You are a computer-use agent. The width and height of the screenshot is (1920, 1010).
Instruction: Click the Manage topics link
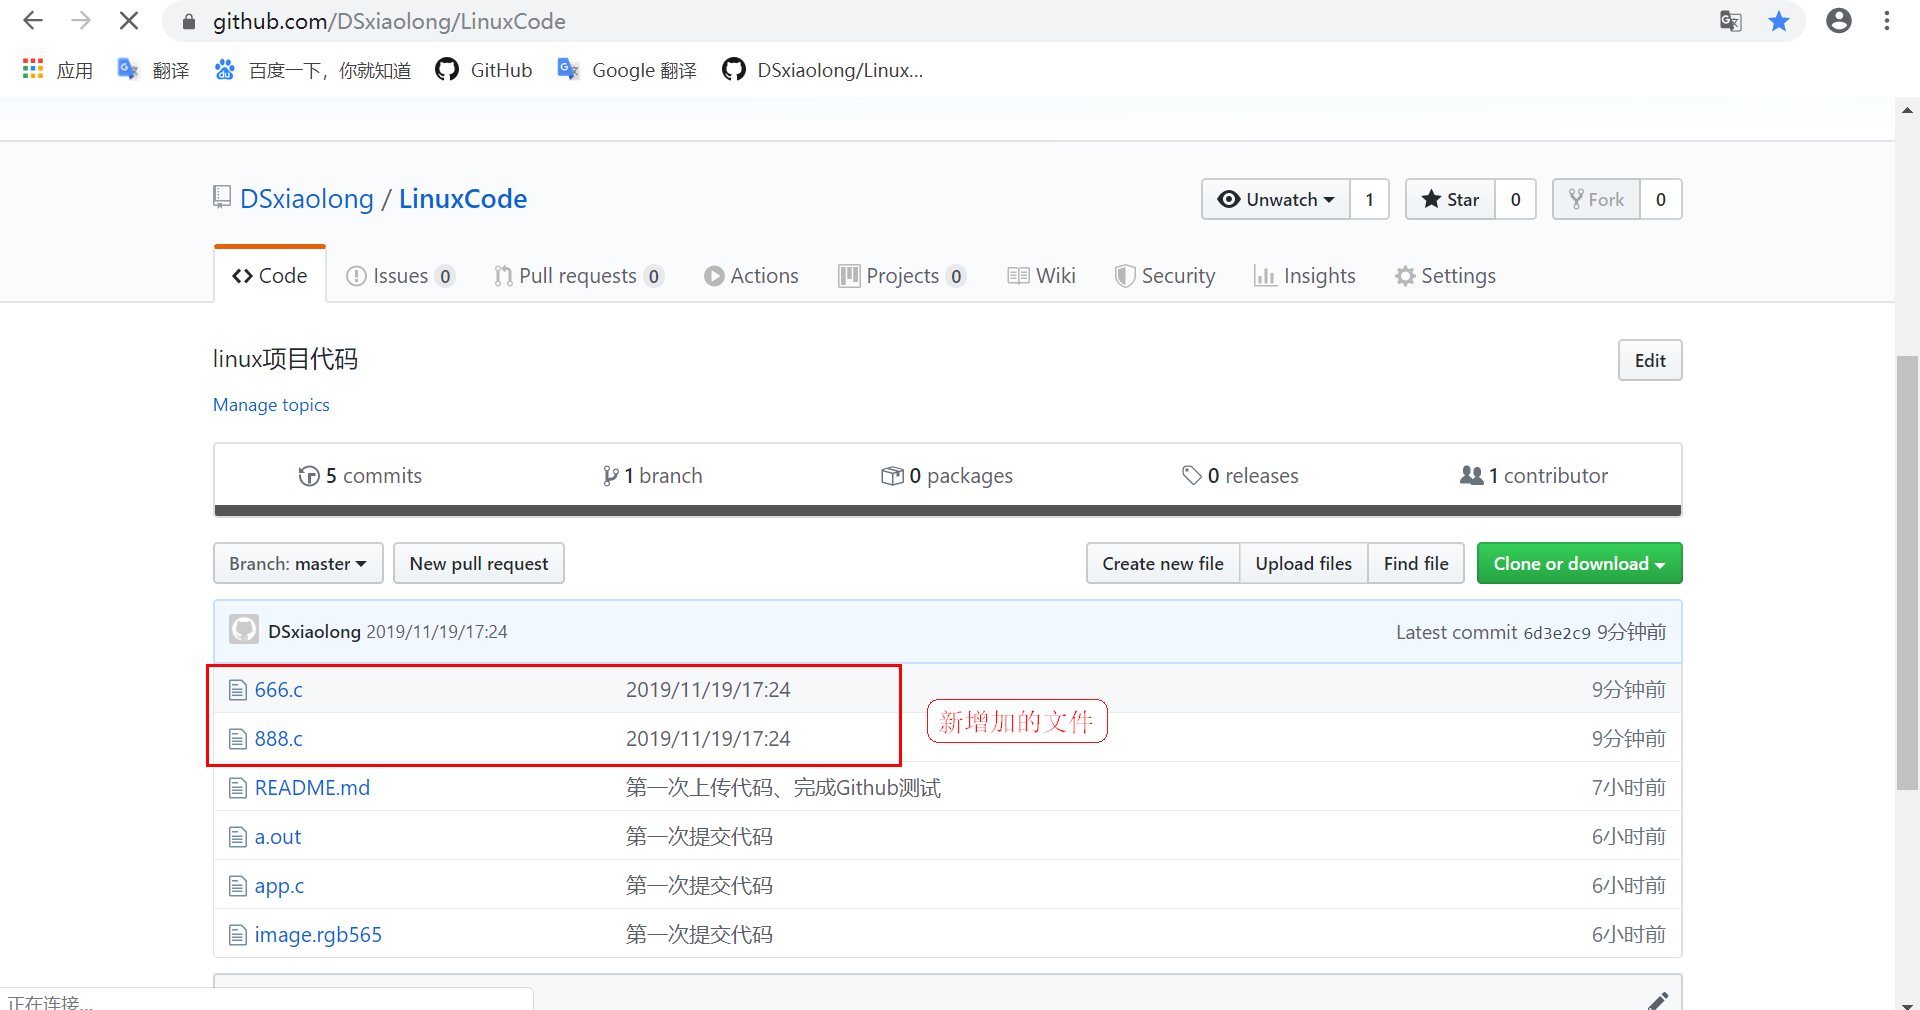pyautogui.click(x=271, y=405)
